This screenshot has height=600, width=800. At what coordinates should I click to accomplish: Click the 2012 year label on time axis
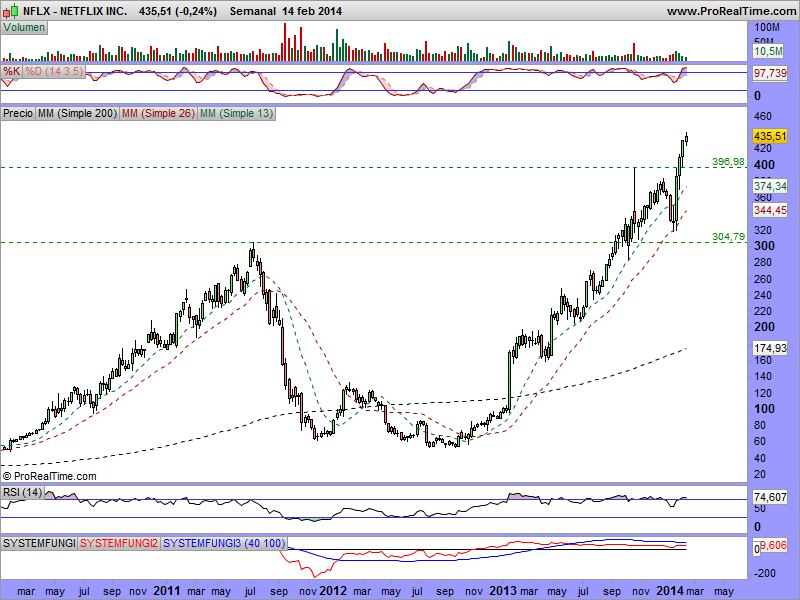coord(333,591)
